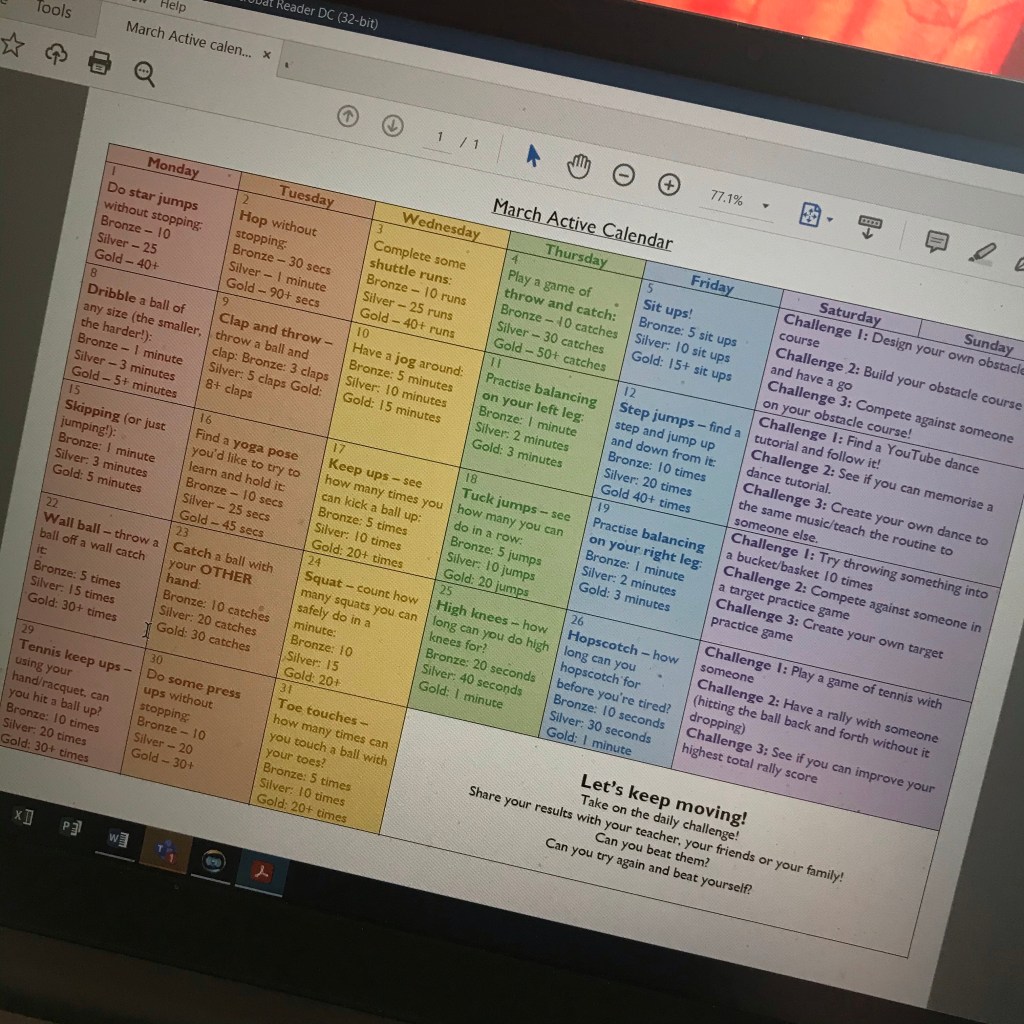The height and width of the screenshot is (1024, 1024).
Task: Zoom out using the minus button
Action: 623,175
